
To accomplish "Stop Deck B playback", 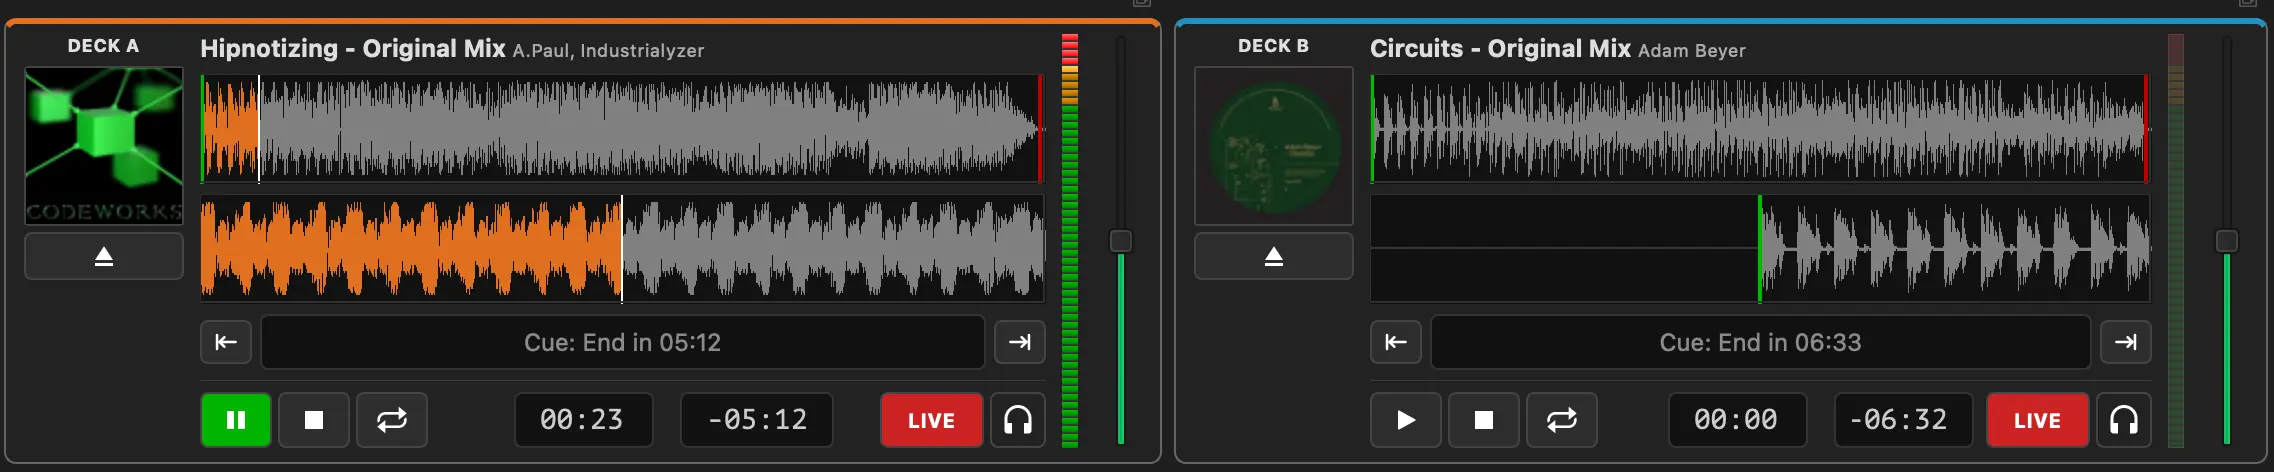I will [x=1484, y=420].
